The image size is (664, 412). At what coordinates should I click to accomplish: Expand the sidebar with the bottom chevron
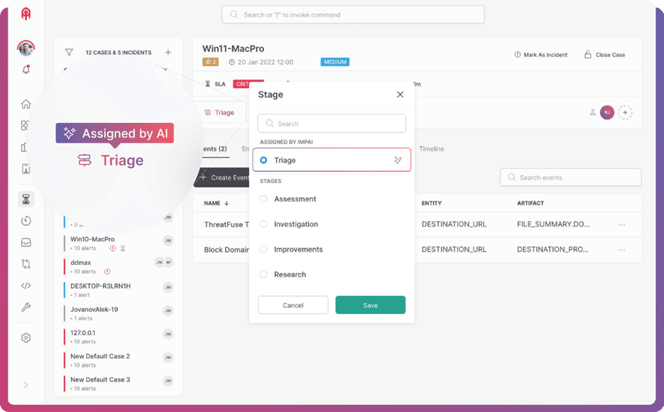coord(26,385)
